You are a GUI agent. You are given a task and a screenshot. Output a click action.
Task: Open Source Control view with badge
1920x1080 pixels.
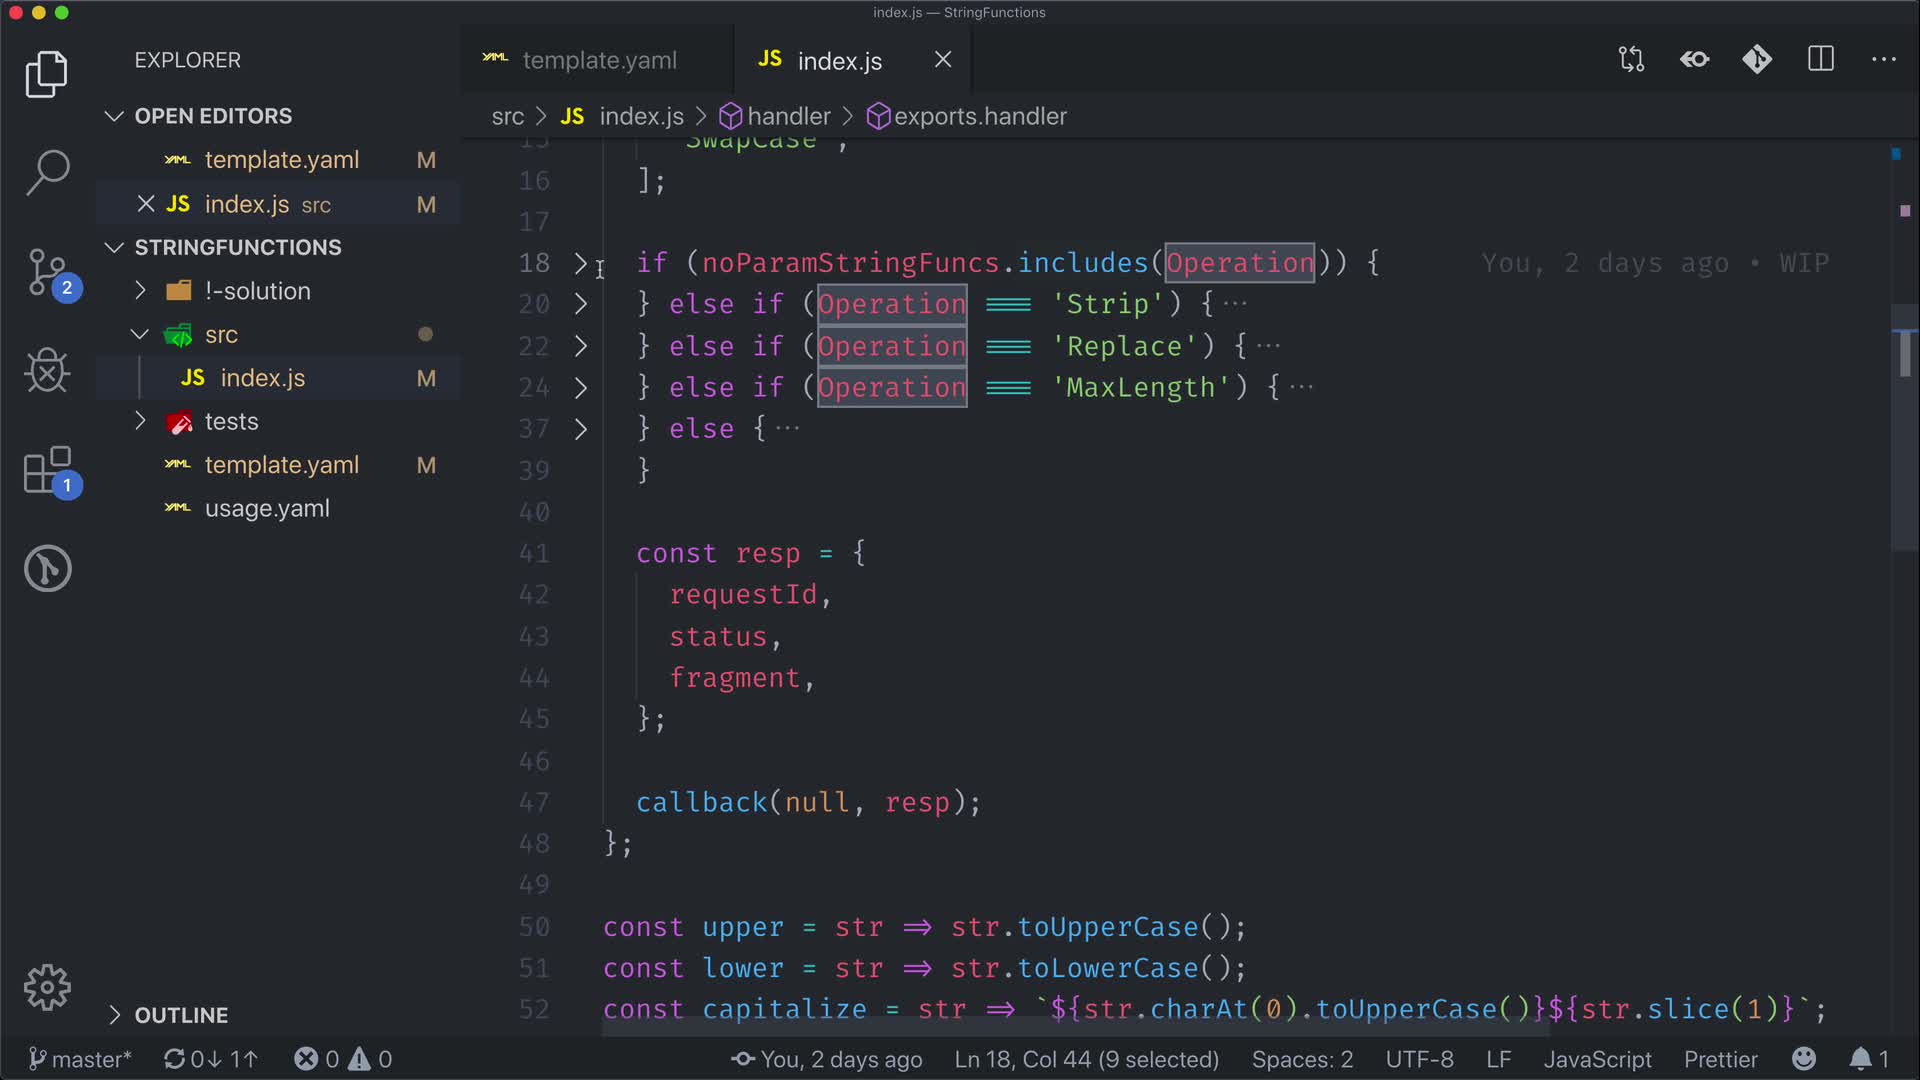coord(47,272)
